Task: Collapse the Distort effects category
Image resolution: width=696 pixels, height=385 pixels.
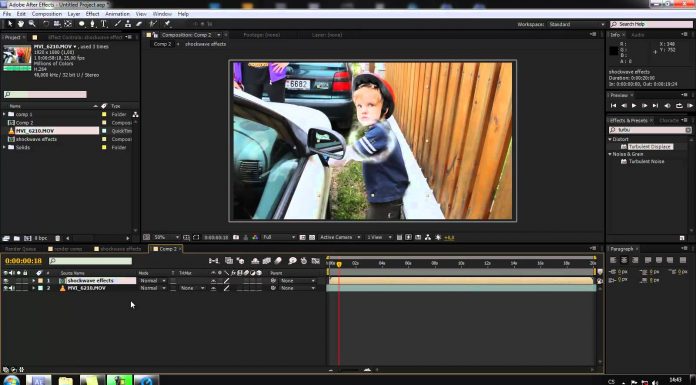Action: (x=610, y=139)
